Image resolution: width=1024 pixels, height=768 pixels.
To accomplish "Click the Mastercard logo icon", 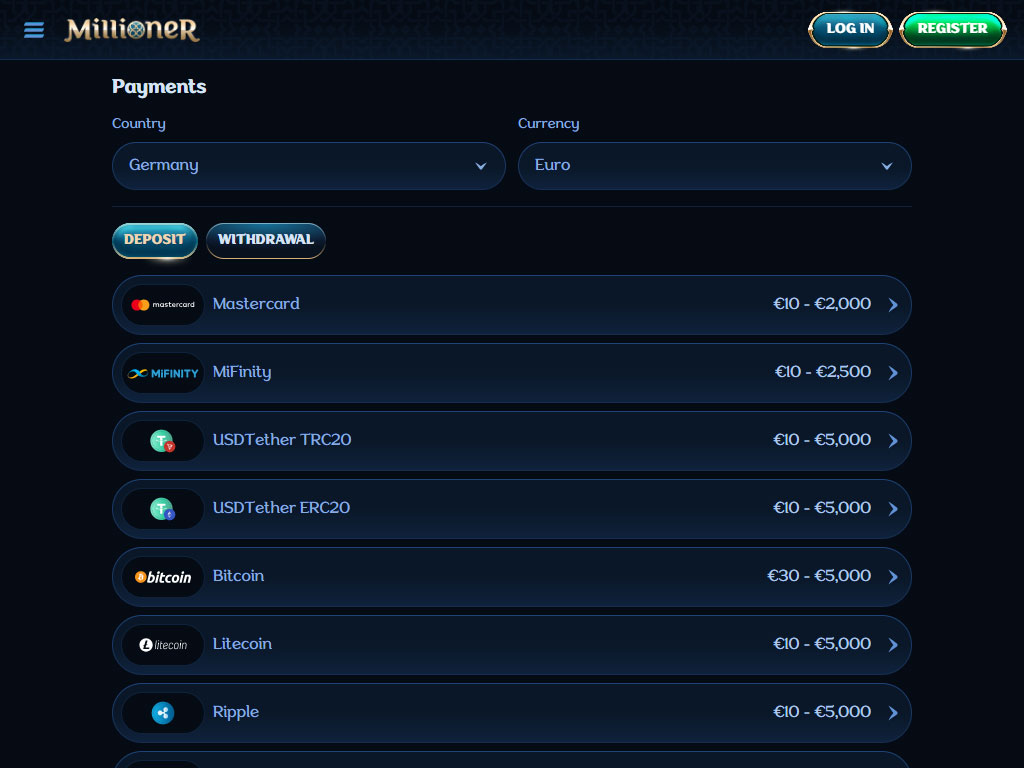I will (163, 305).
